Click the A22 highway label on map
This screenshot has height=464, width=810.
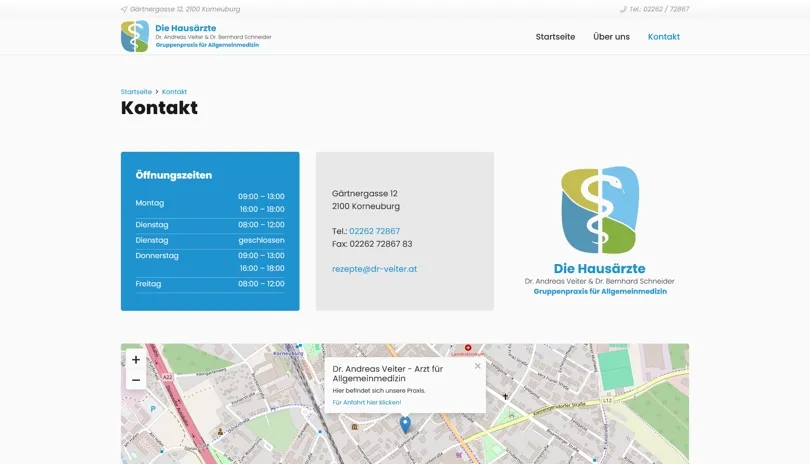(167, 377)
